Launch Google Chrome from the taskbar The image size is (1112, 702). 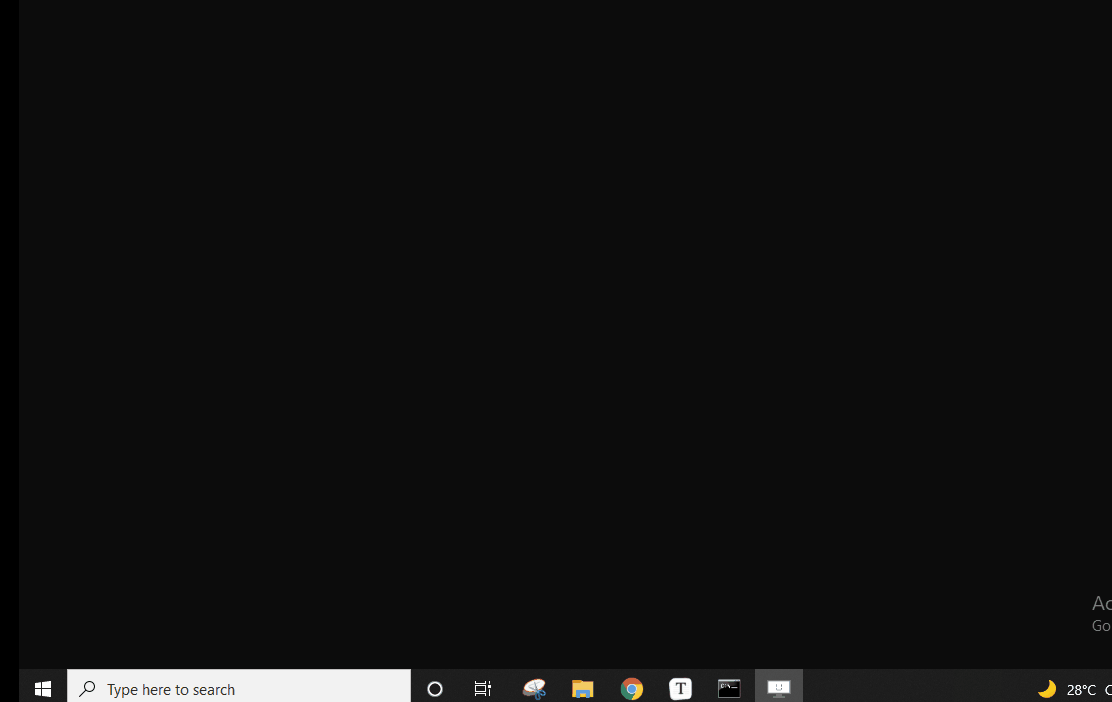click(632, 688)
